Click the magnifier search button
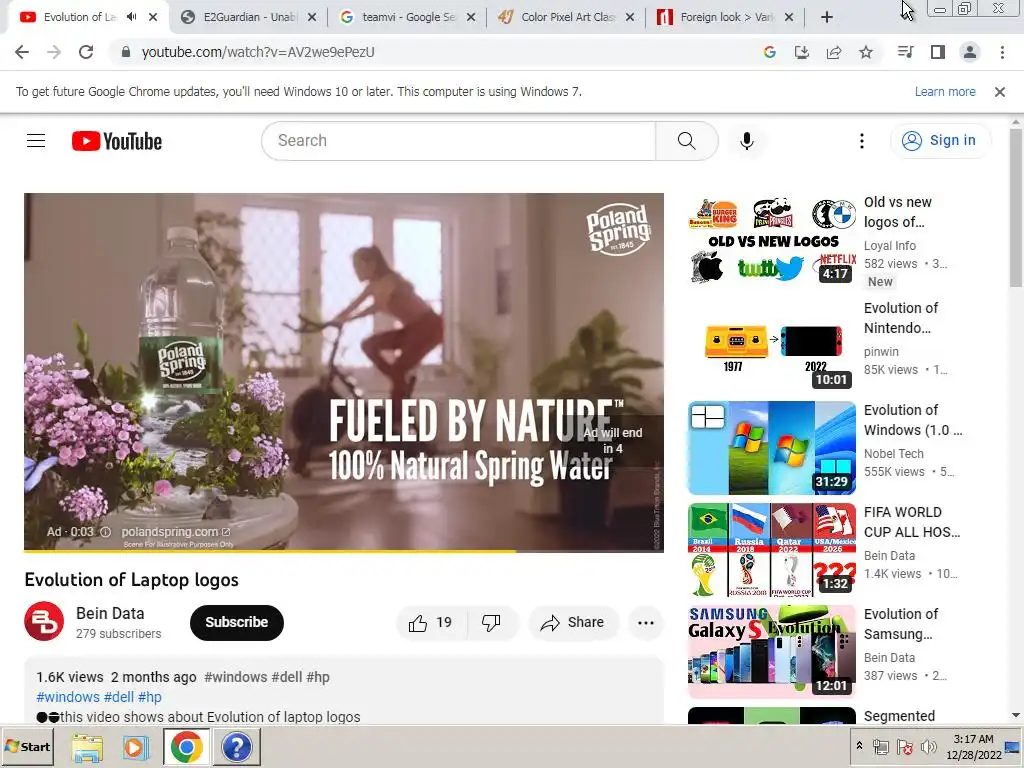 [686, 140]
